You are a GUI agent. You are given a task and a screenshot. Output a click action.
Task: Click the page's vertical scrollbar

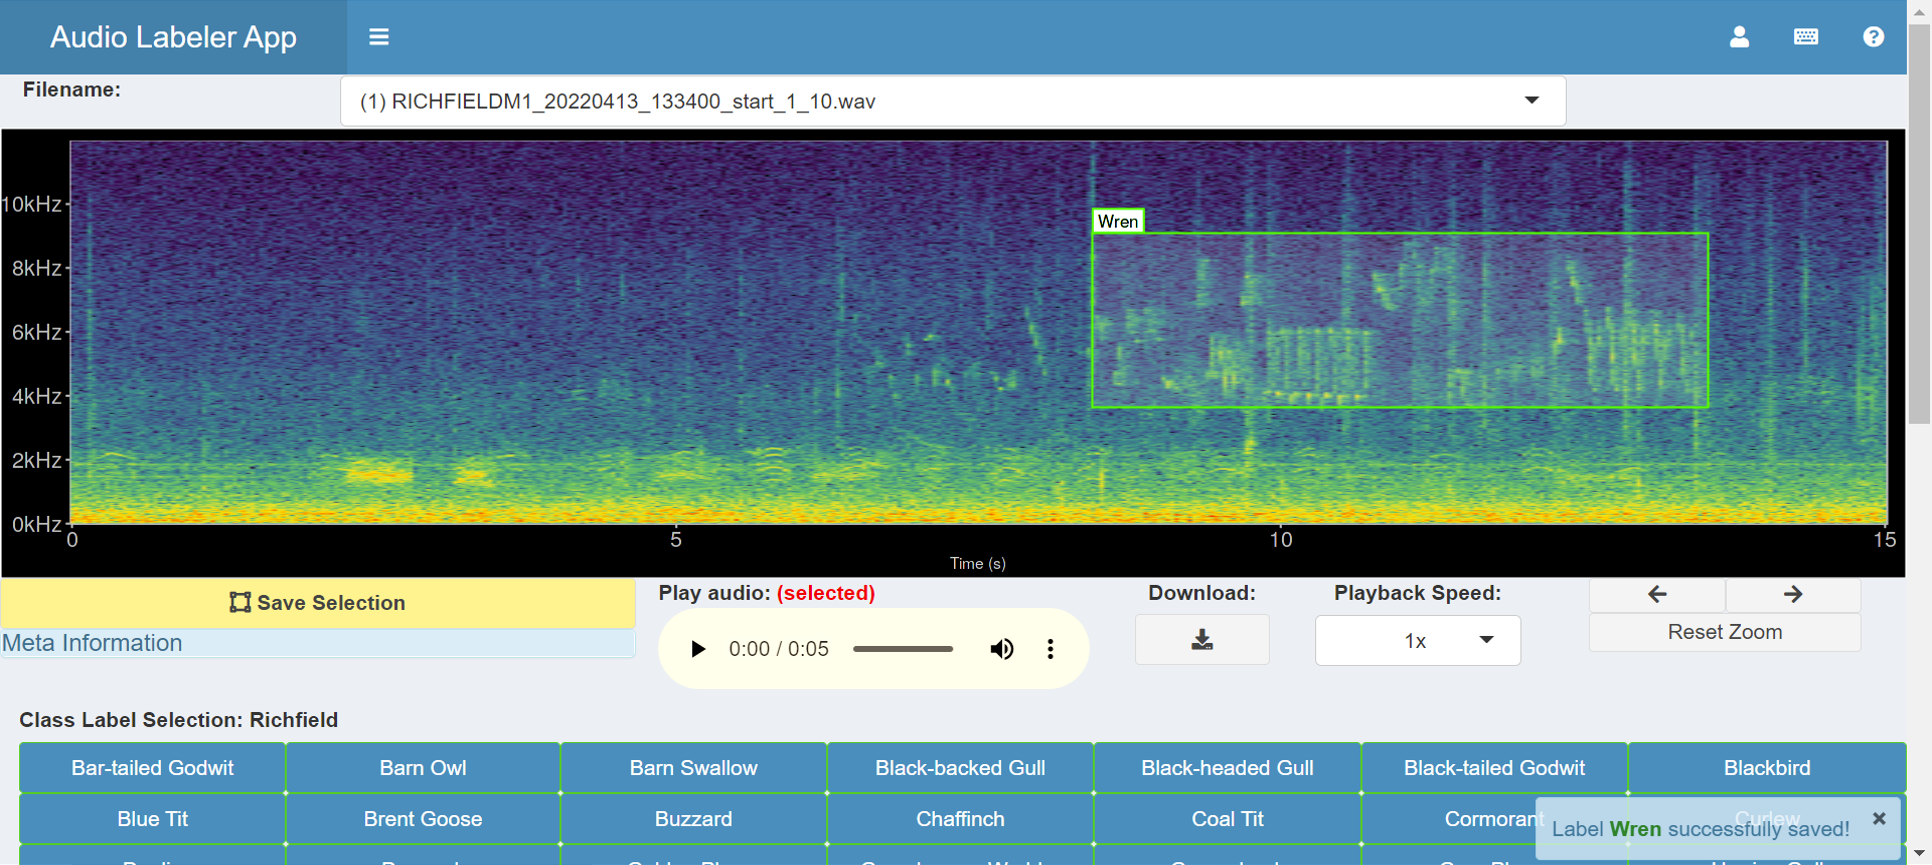pos(1919,225)
